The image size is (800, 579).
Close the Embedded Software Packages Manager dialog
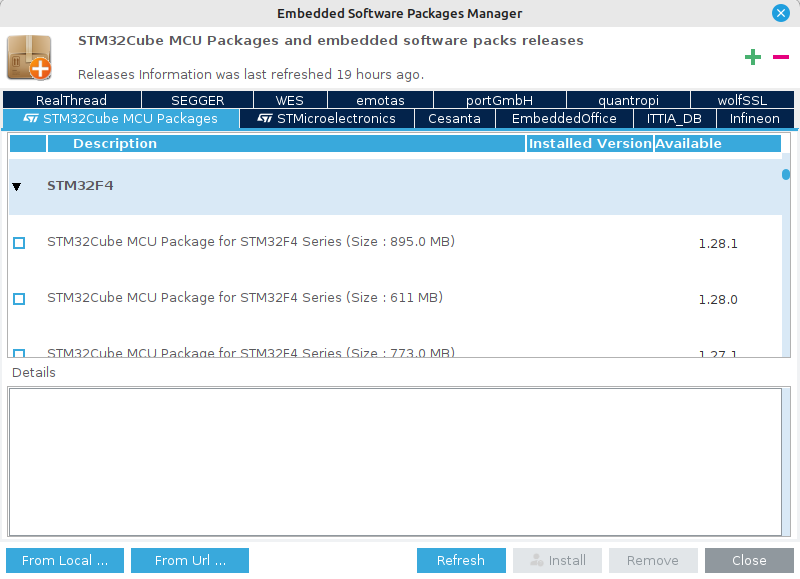(x=781, y=13)
